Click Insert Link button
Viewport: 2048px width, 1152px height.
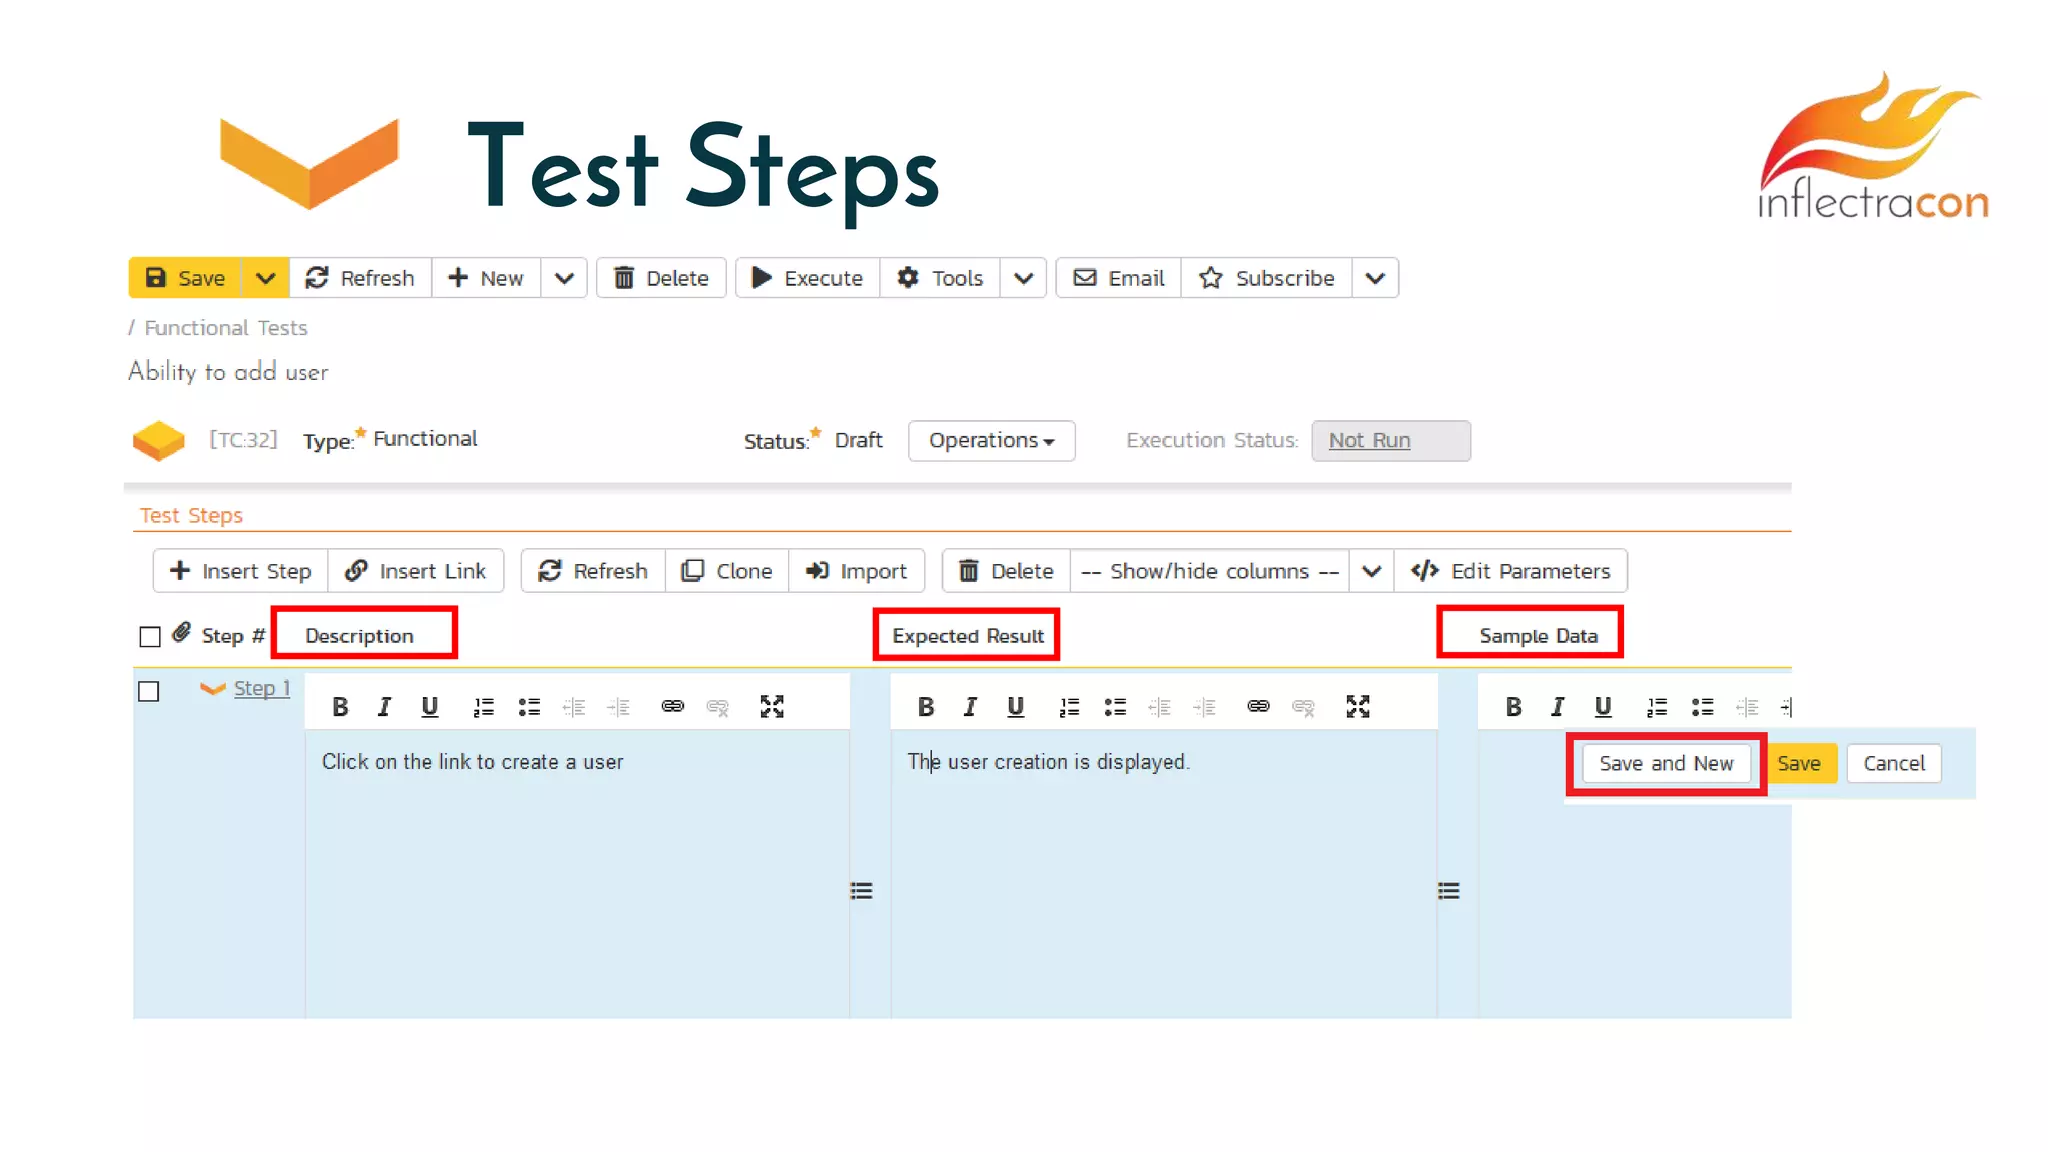coord(415,571)
